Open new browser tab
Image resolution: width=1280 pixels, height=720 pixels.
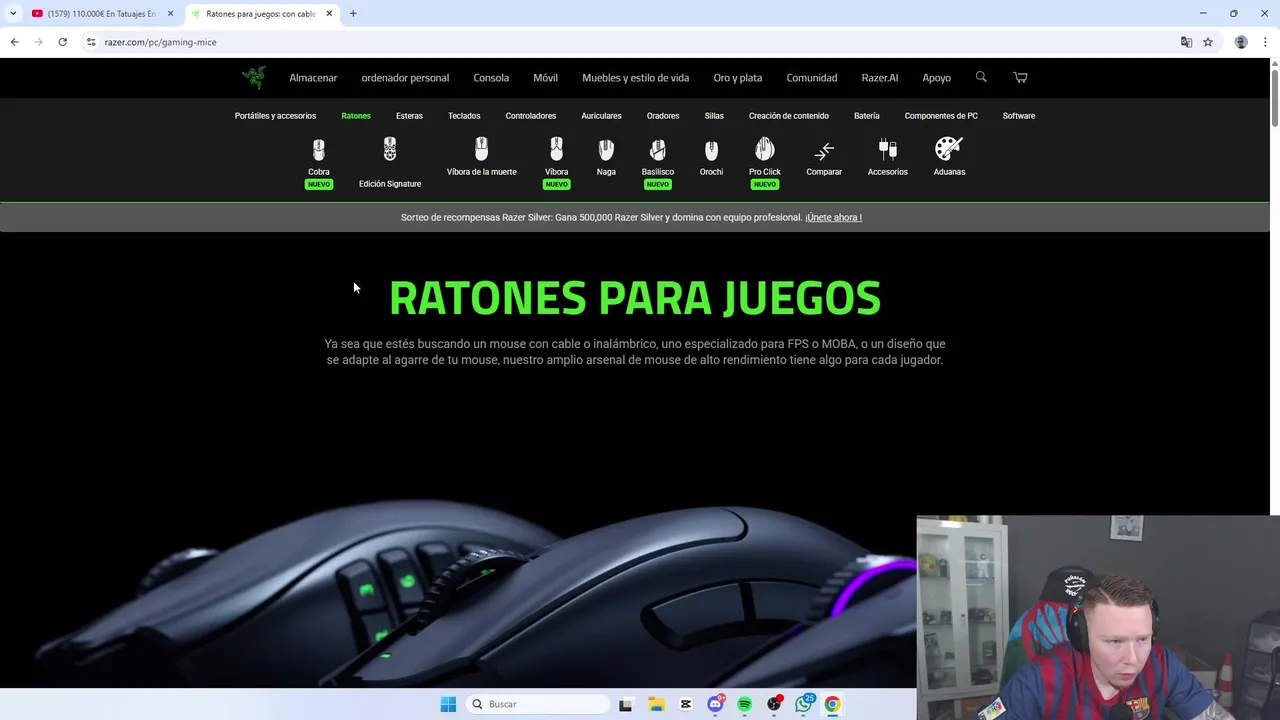tap(353, 14)
